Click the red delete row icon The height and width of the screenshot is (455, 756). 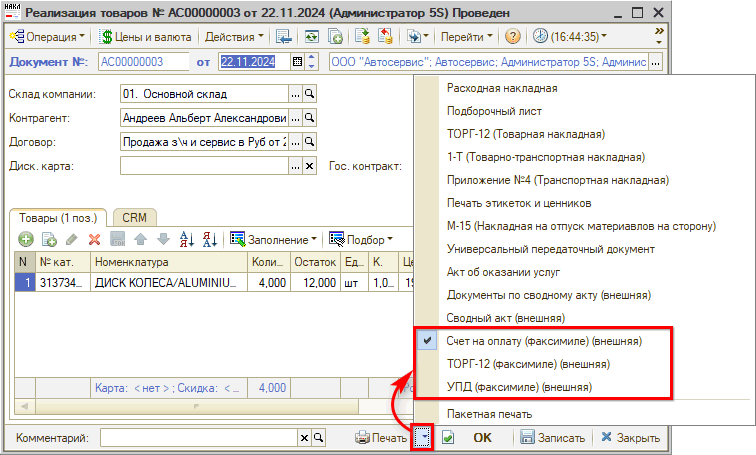tap(95, 239)
